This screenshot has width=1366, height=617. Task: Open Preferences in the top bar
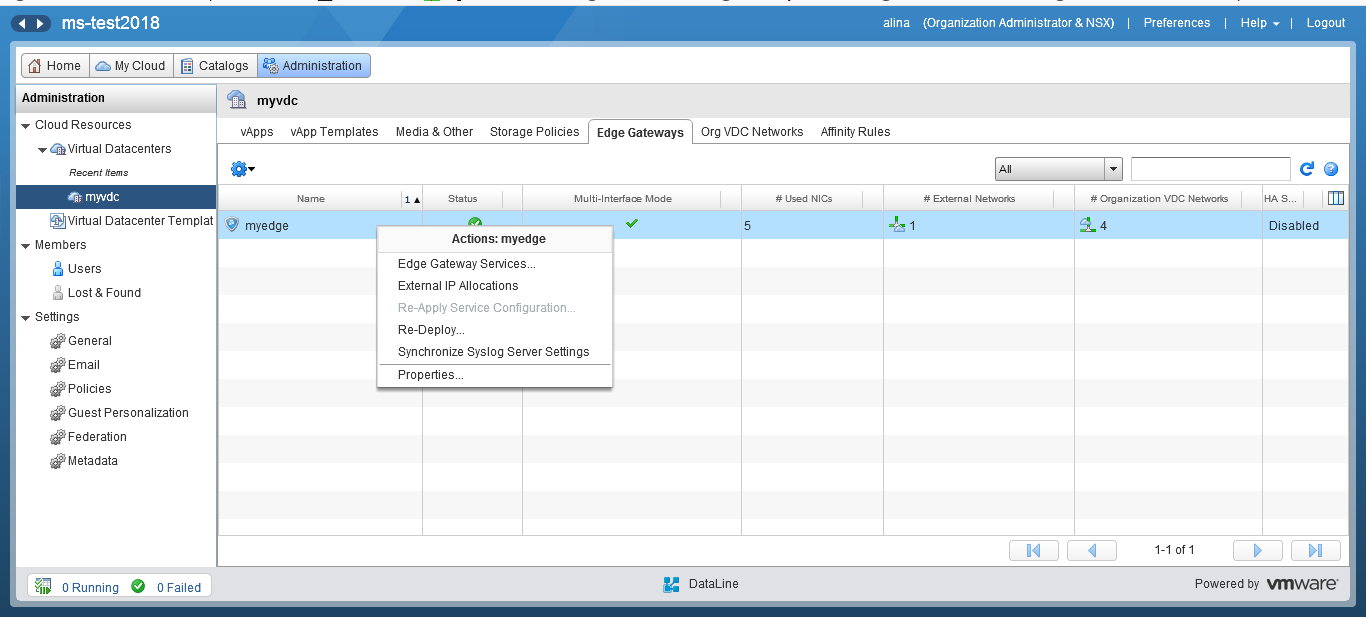pyautogui.click(x=1177, y=23)
